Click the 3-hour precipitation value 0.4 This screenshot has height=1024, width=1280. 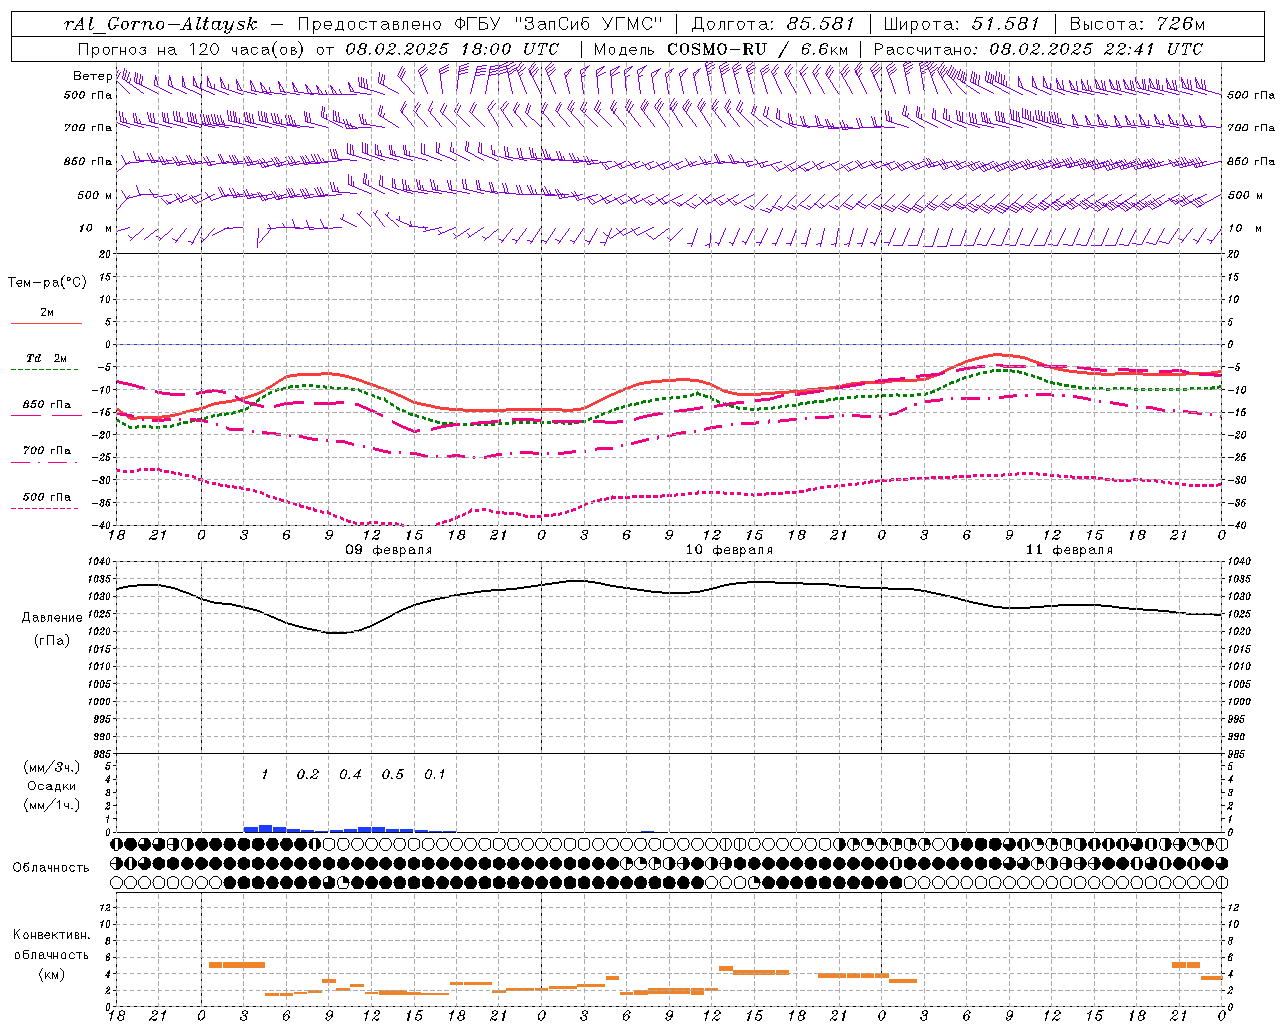(x=350, y=774)
